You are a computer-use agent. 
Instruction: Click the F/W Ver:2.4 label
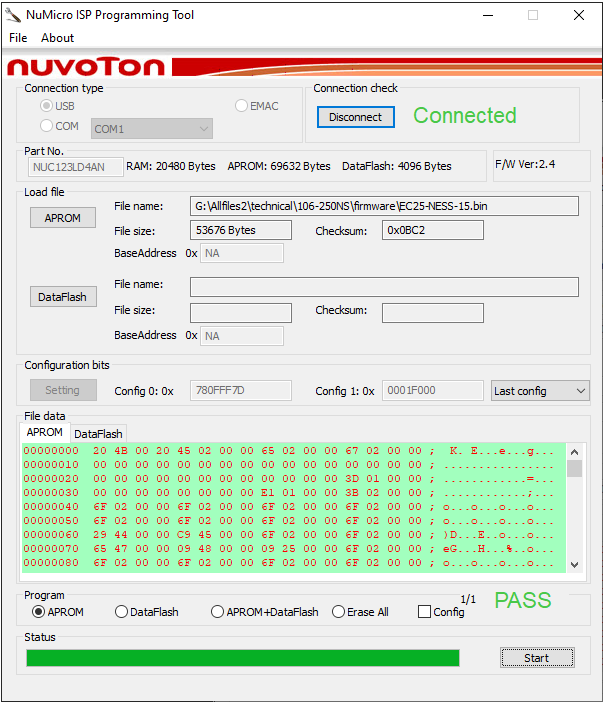pos(525,164)
